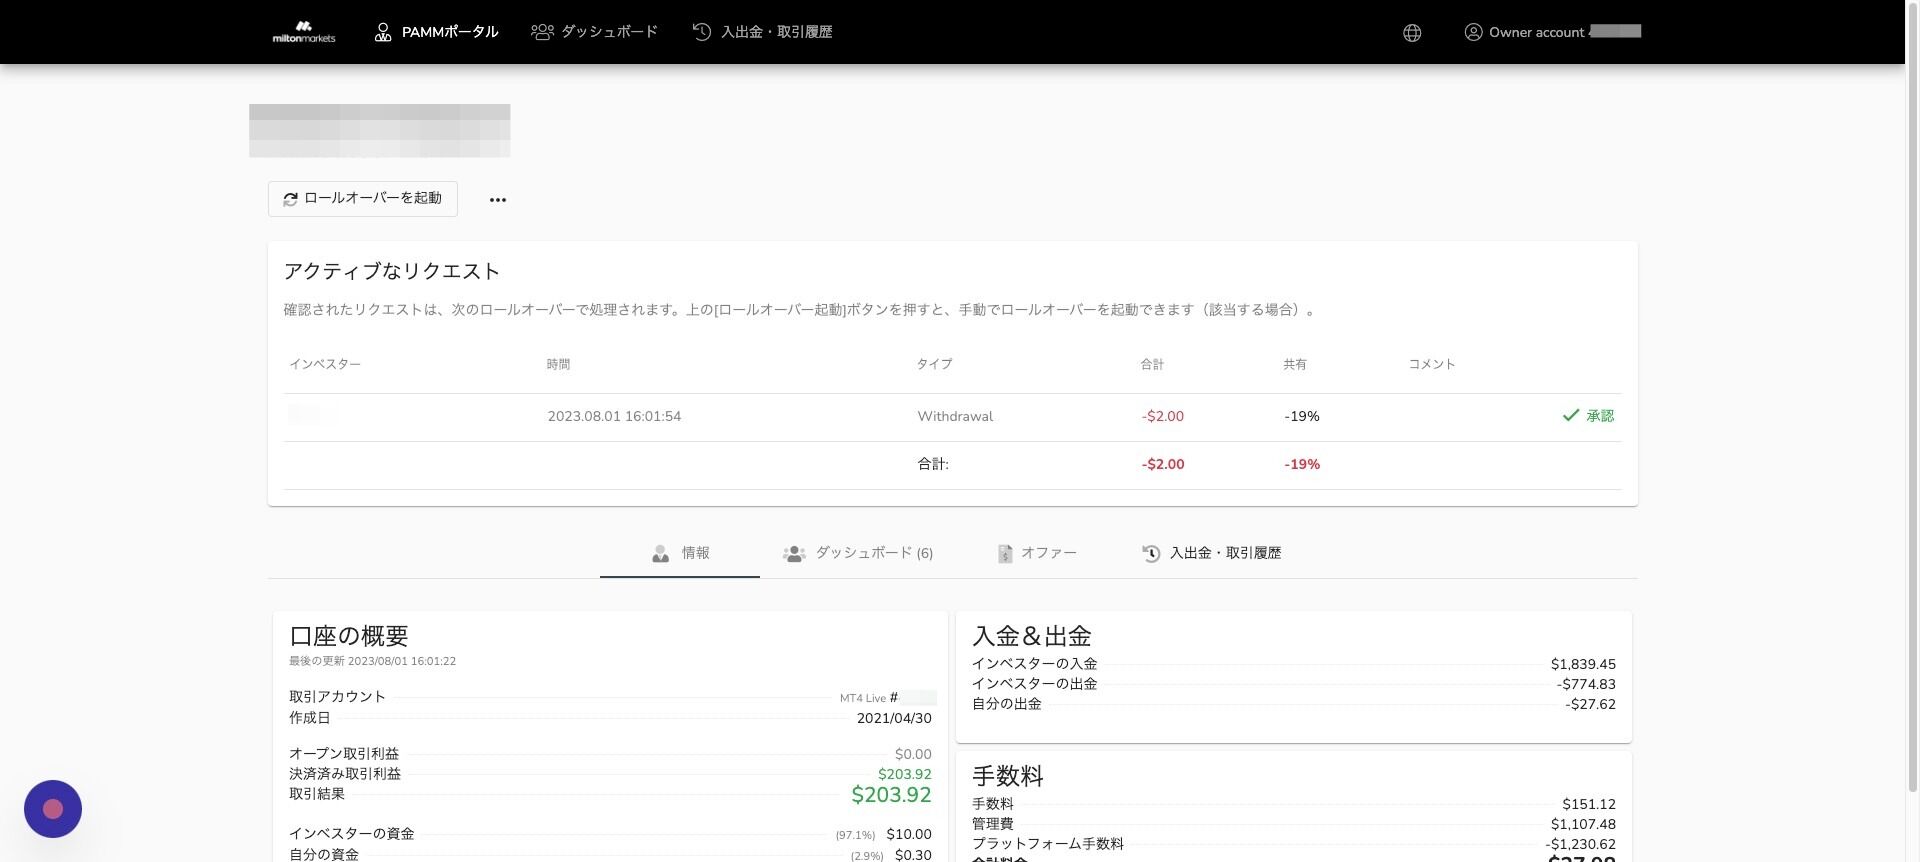Click the 管理費 value $1,107.48
The height and width of the screenshot is (862, 1920).
click(1583, 824)
